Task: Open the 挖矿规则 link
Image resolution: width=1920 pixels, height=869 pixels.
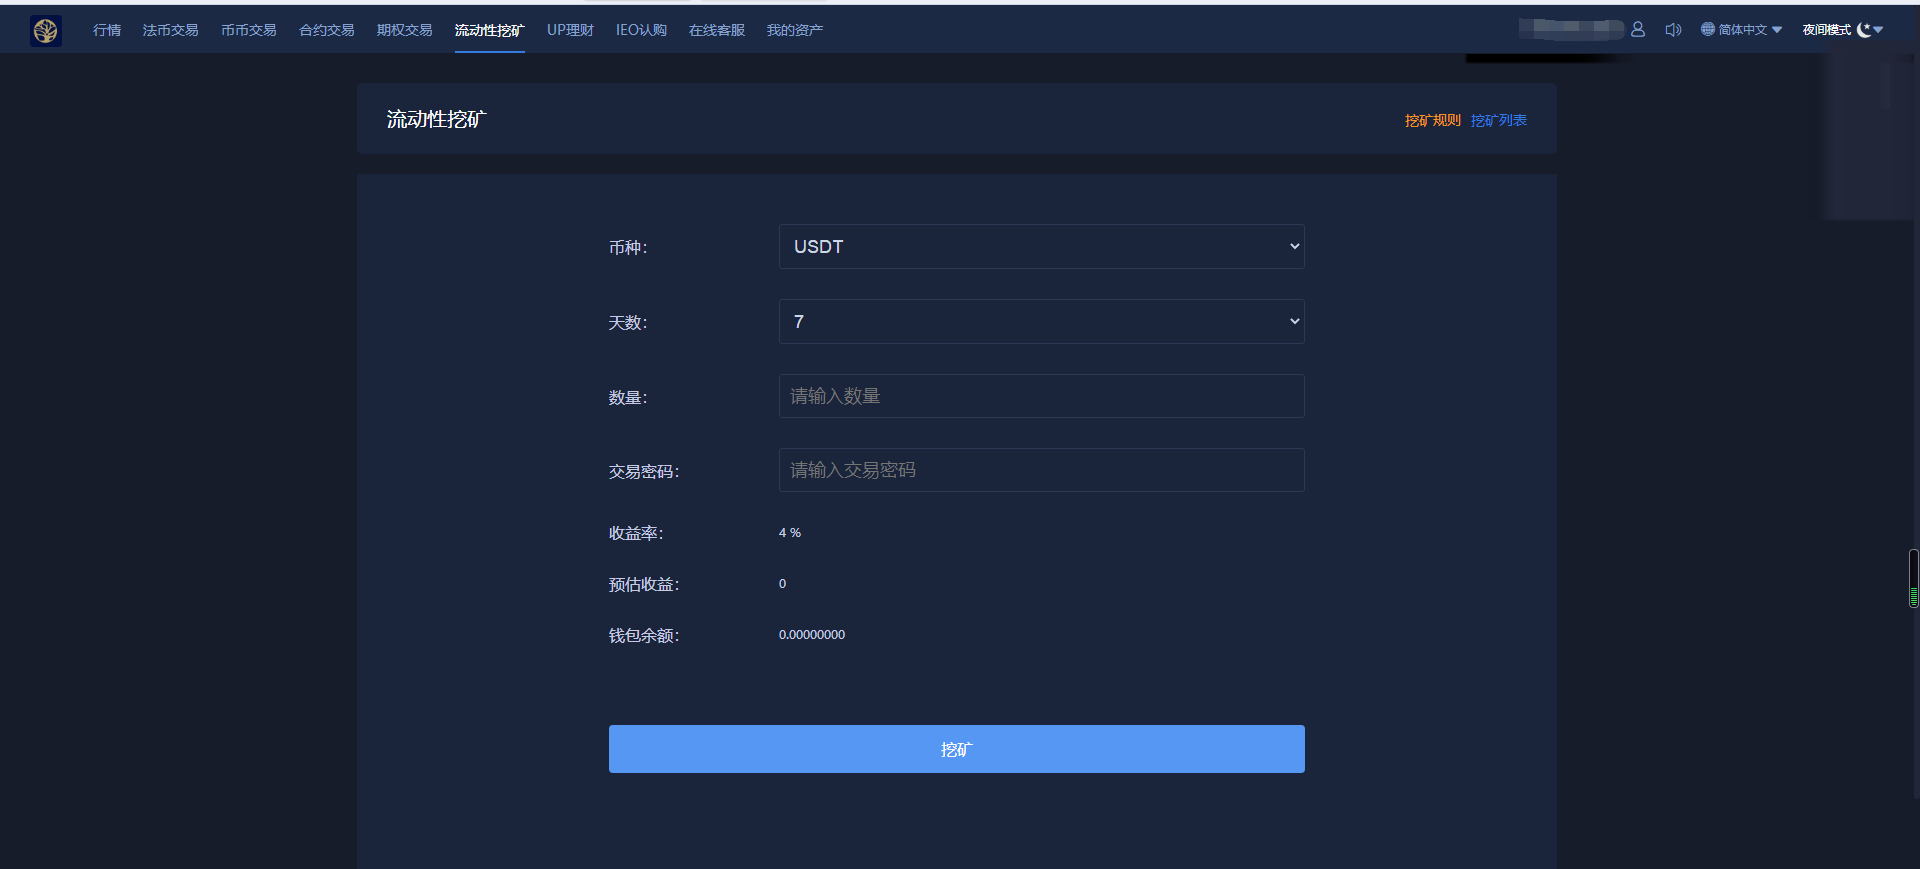Action: [x=1432, y=121]
